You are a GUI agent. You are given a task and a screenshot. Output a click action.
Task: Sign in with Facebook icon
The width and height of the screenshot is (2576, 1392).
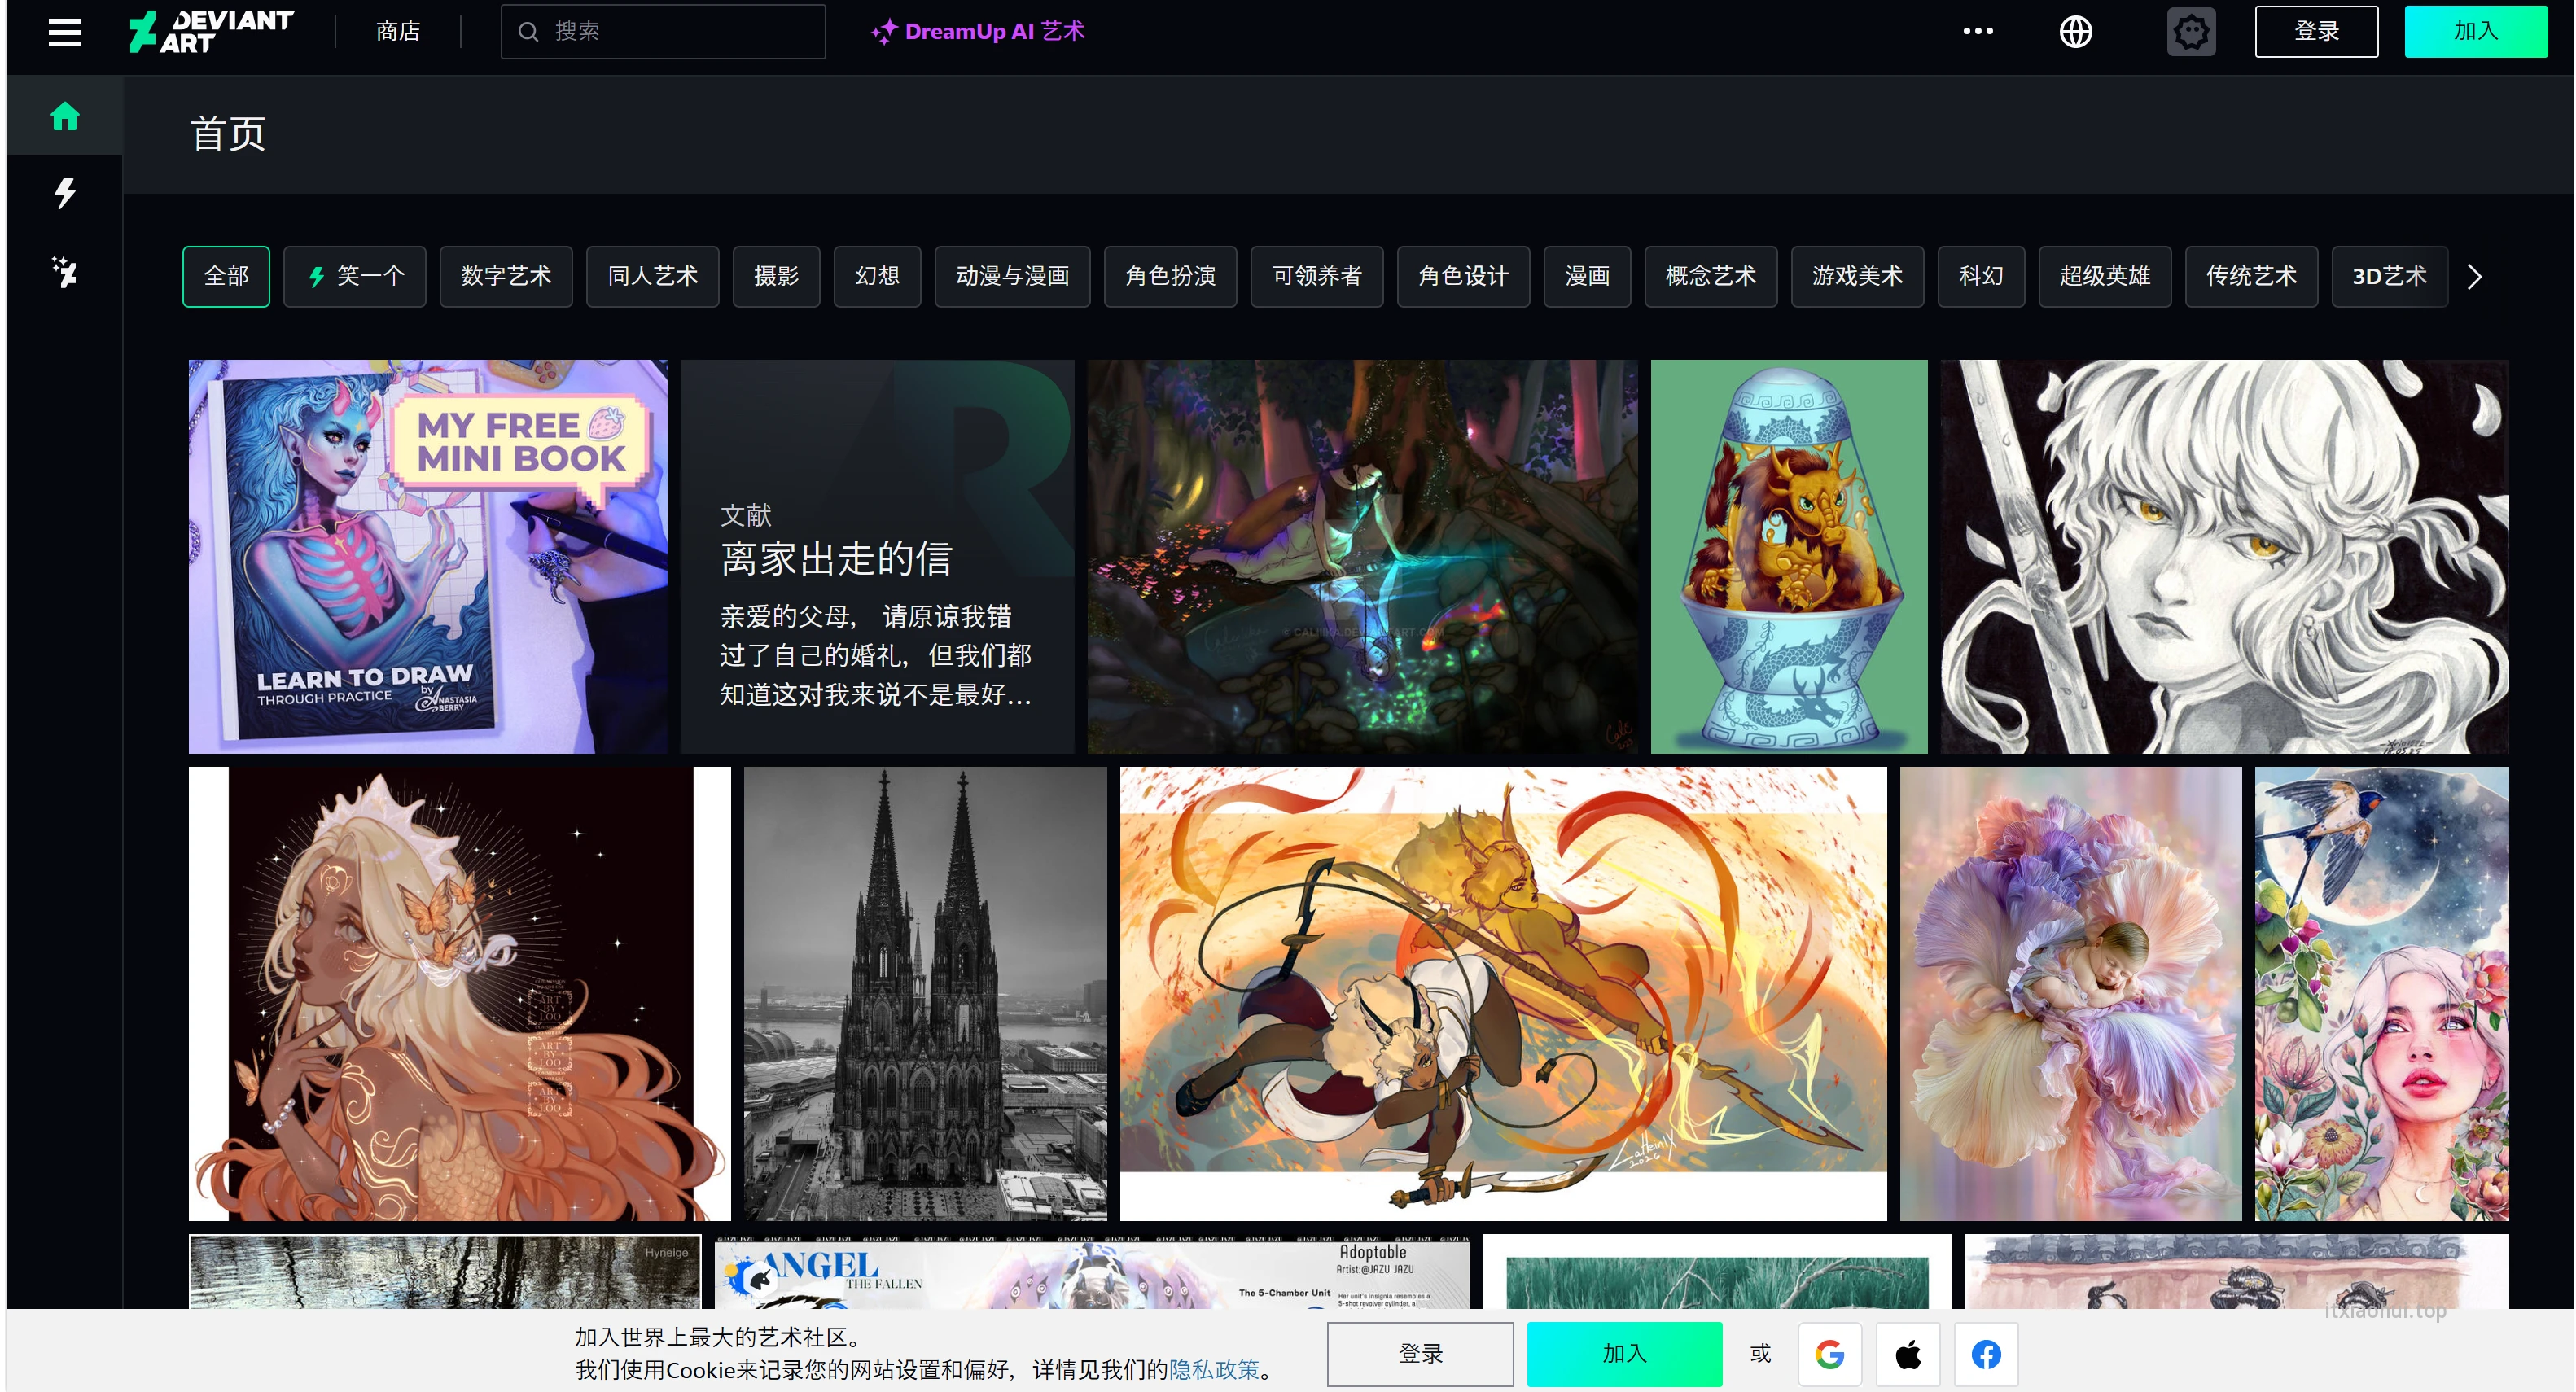[1986, 1354]
